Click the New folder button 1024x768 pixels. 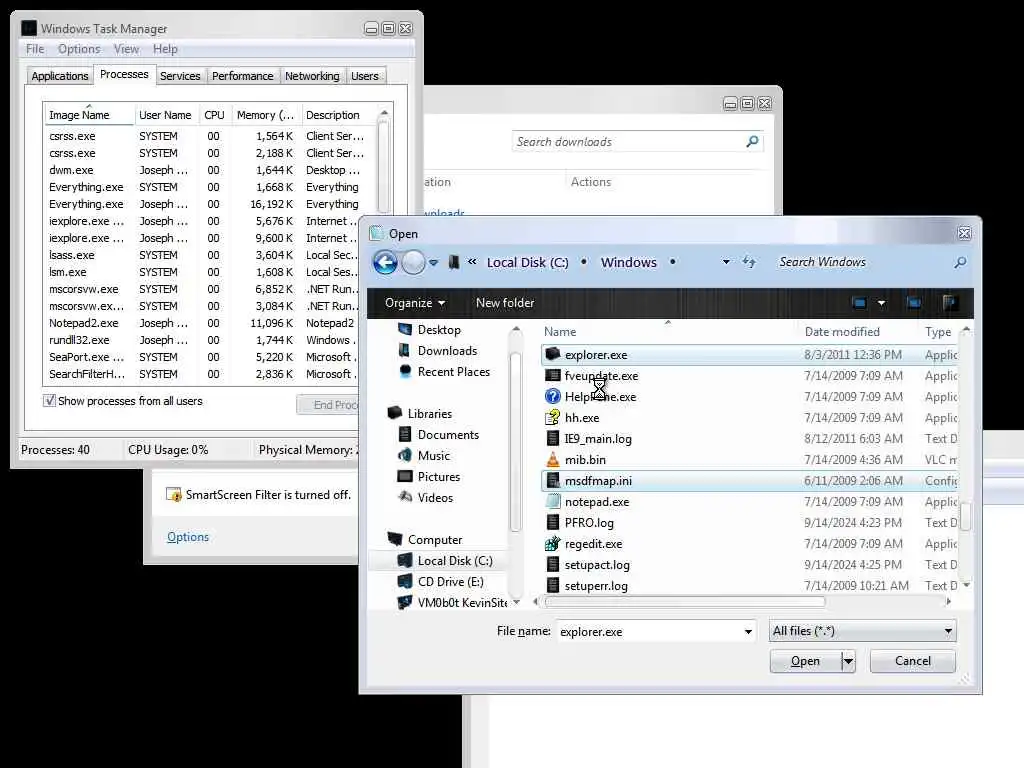click(505, 303)
